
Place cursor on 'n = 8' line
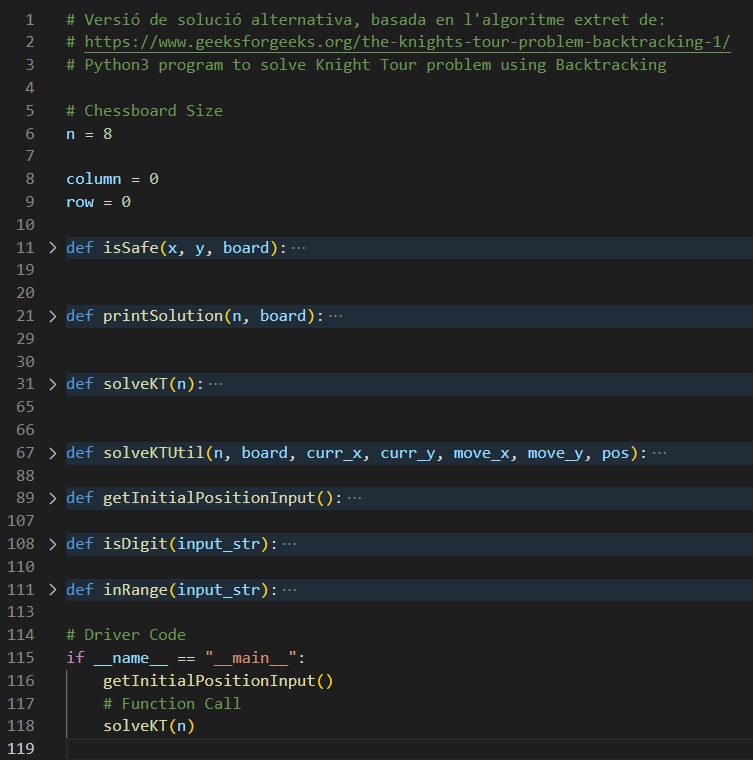pyautogui.click(x=89, y=134)
